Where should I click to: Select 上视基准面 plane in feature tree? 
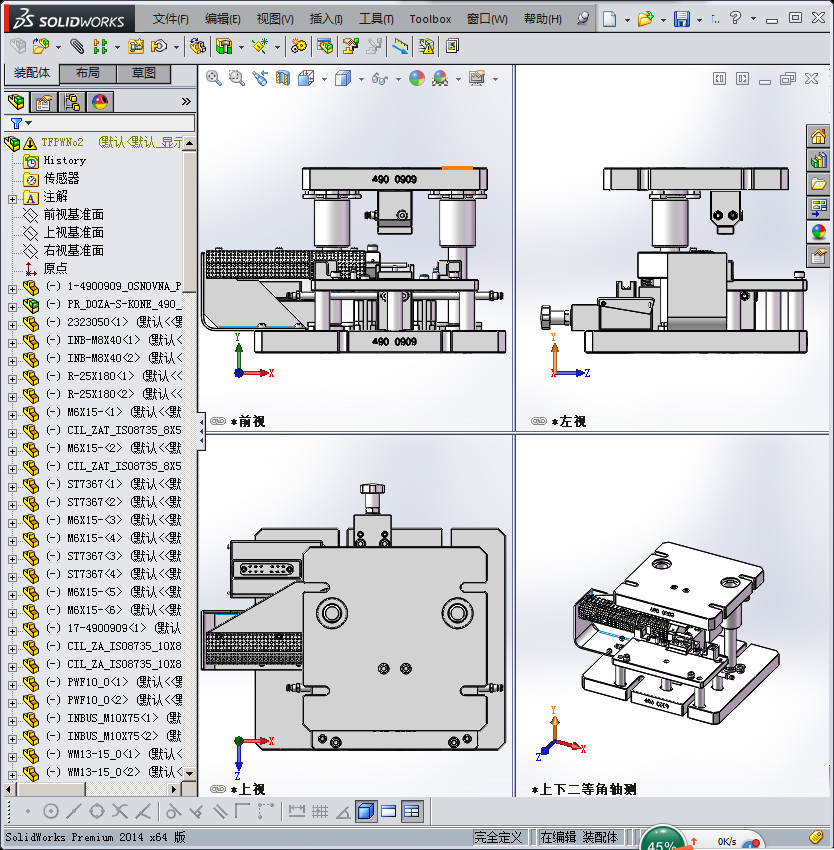[73, 233]
